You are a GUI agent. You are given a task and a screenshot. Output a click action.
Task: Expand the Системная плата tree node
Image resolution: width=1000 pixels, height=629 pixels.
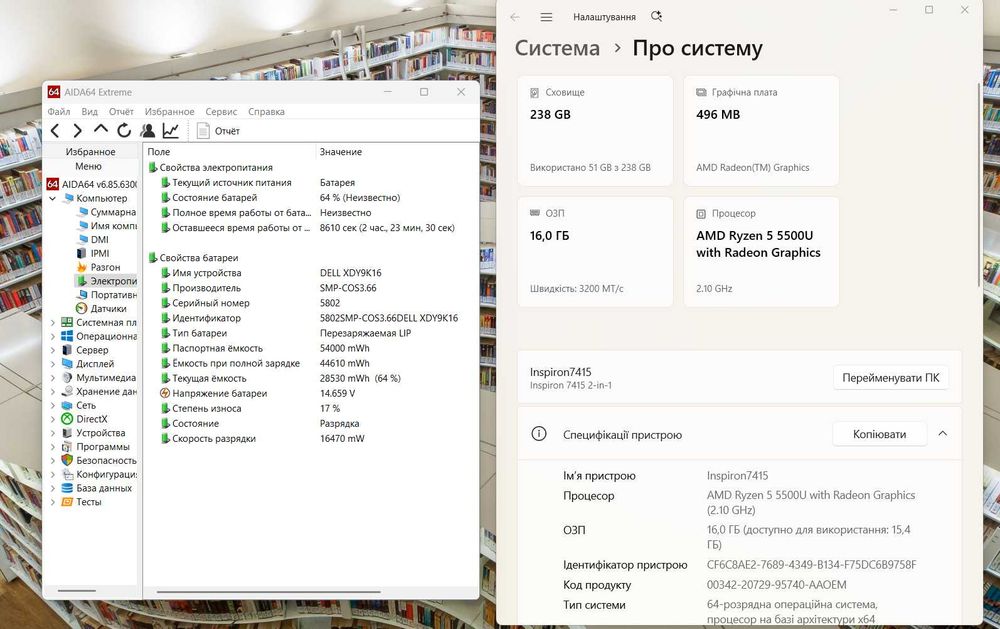pos(52,323)
